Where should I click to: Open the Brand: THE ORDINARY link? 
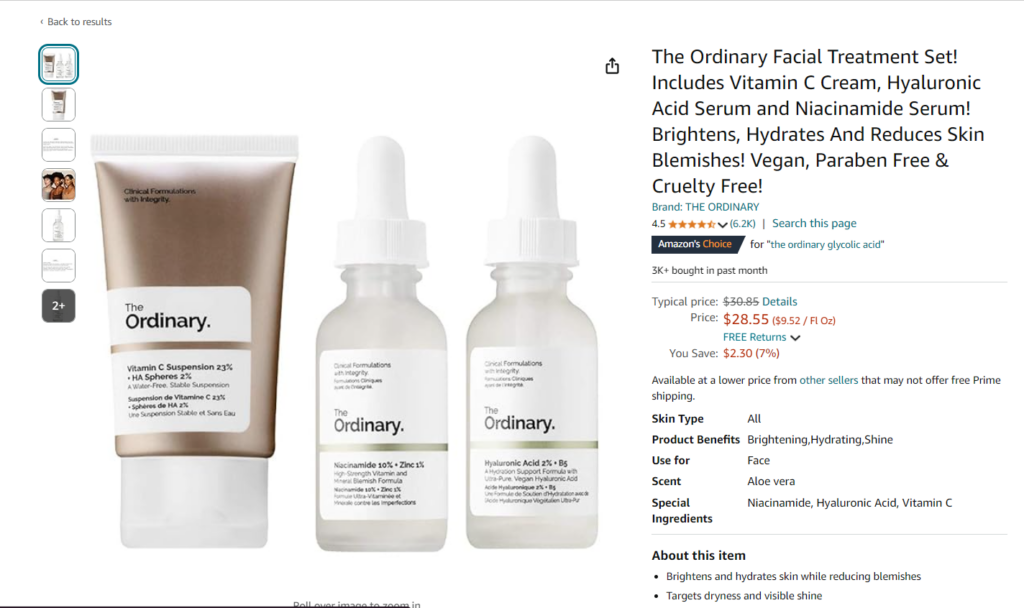[x=705, y=207]
